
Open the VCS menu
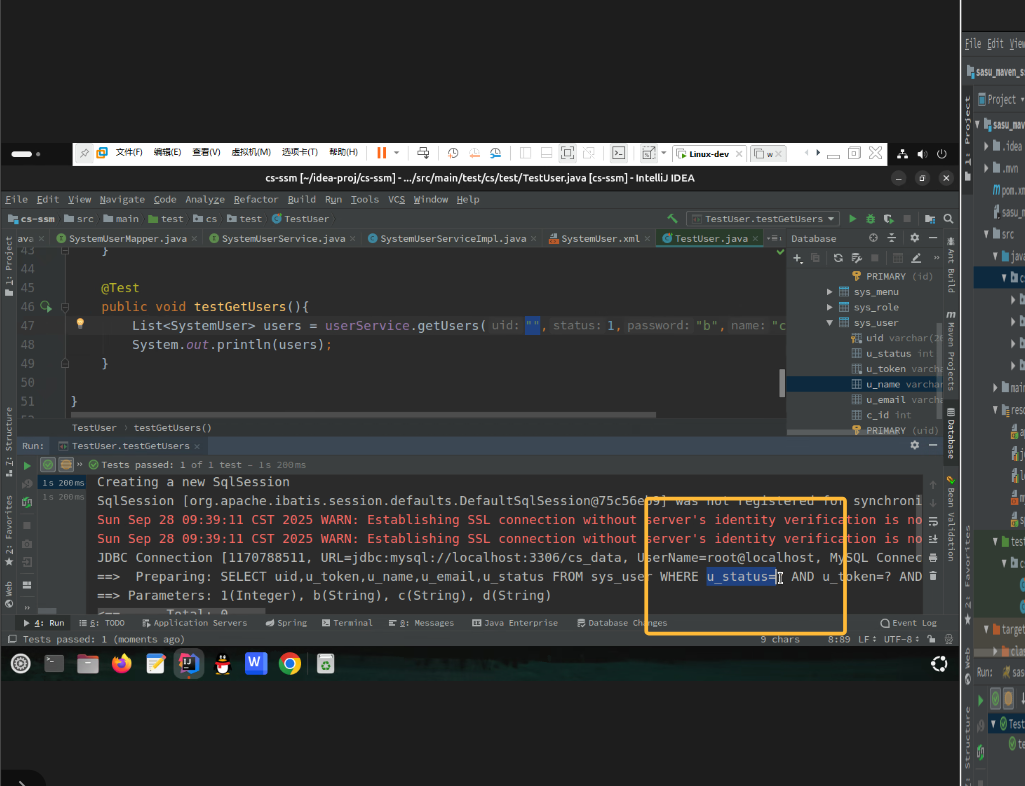click(x=397, y=199)
